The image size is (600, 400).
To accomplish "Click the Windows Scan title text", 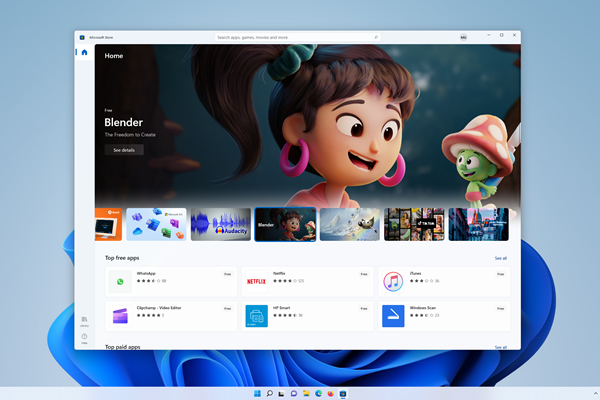I will 423,308.
